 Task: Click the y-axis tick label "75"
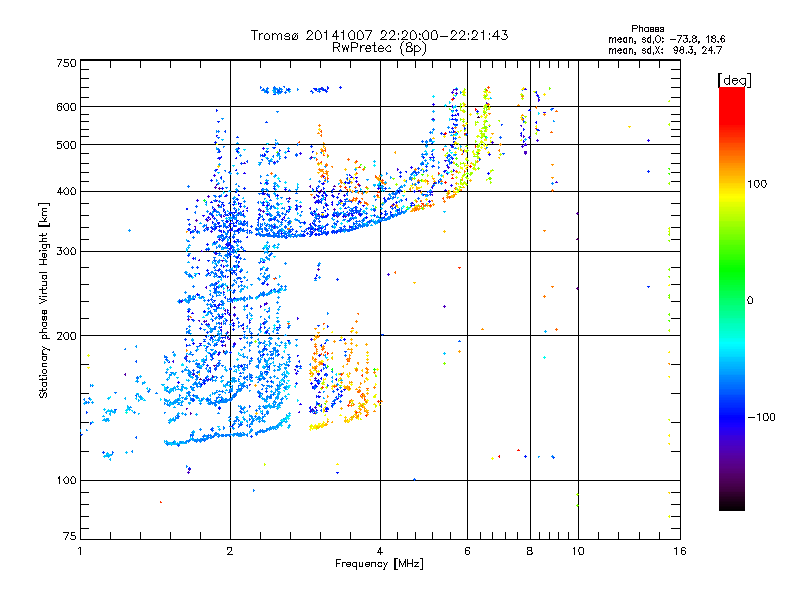tap(70, 536)
